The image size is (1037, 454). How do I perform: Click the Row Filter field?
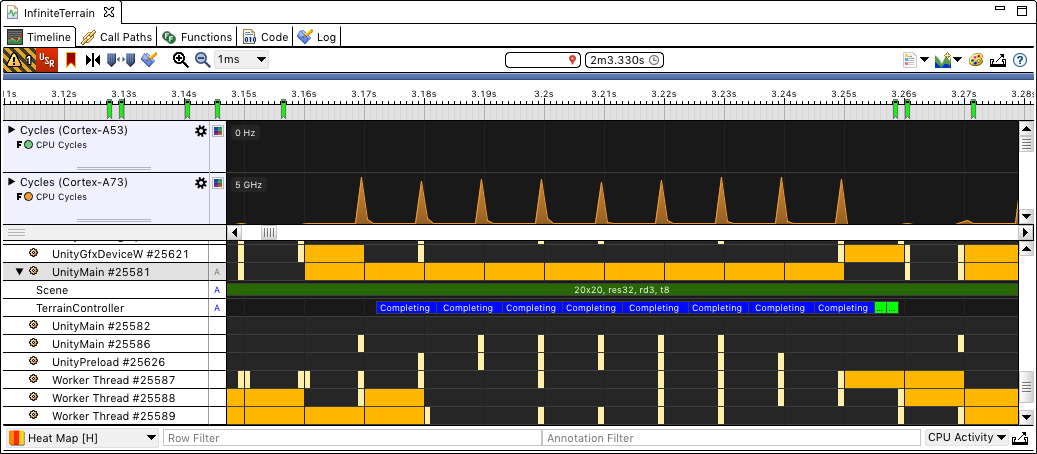point(352,437)
